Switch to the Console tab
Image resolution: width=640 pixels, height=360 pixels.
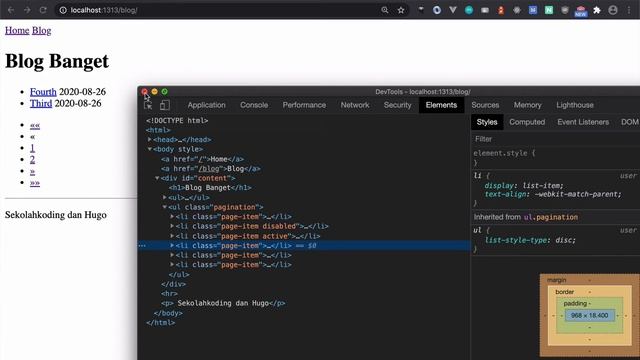(x=254, y=105)
